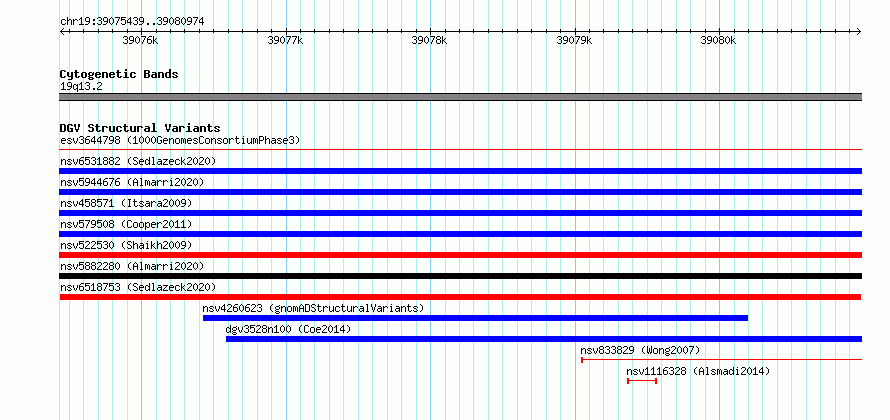Viewport: 890px width, 420px height.
Task: Click the 39076k ruler tick label
Action: (140, 40)
